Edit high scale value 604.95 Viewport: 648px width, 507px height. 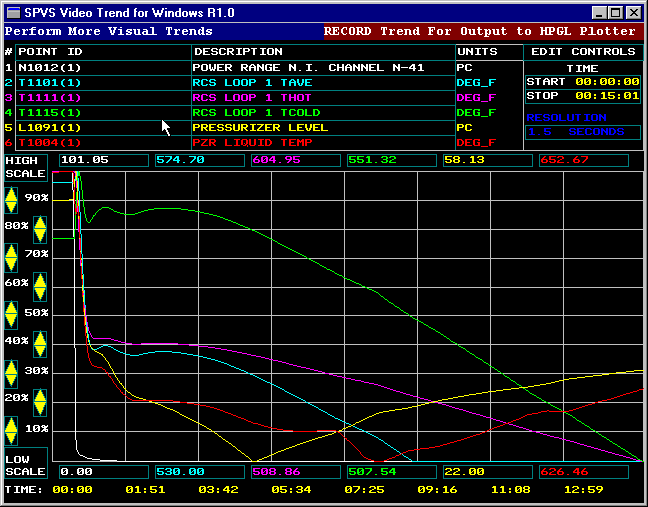[295, 160]
